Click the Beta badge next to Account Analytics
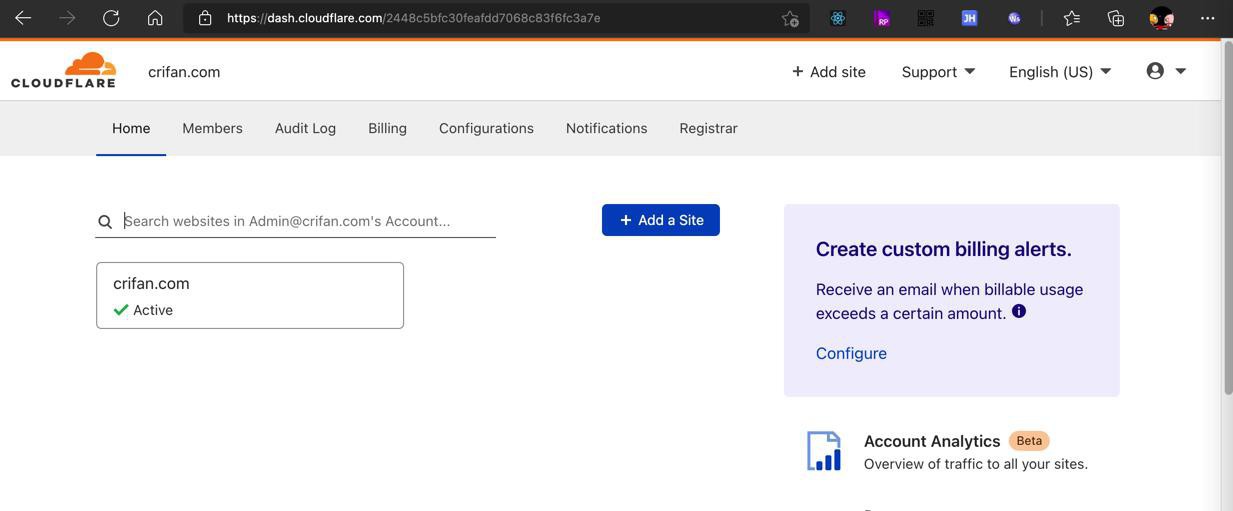 pos(1029,441)
